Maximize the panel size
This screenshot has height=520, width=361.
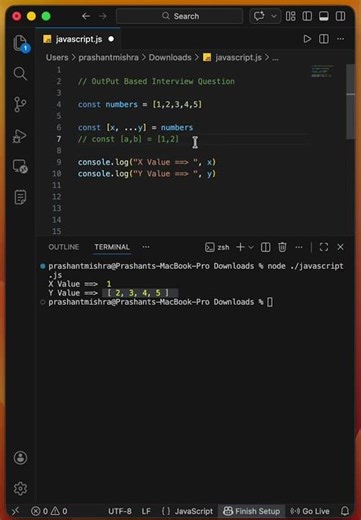point(324,247)
